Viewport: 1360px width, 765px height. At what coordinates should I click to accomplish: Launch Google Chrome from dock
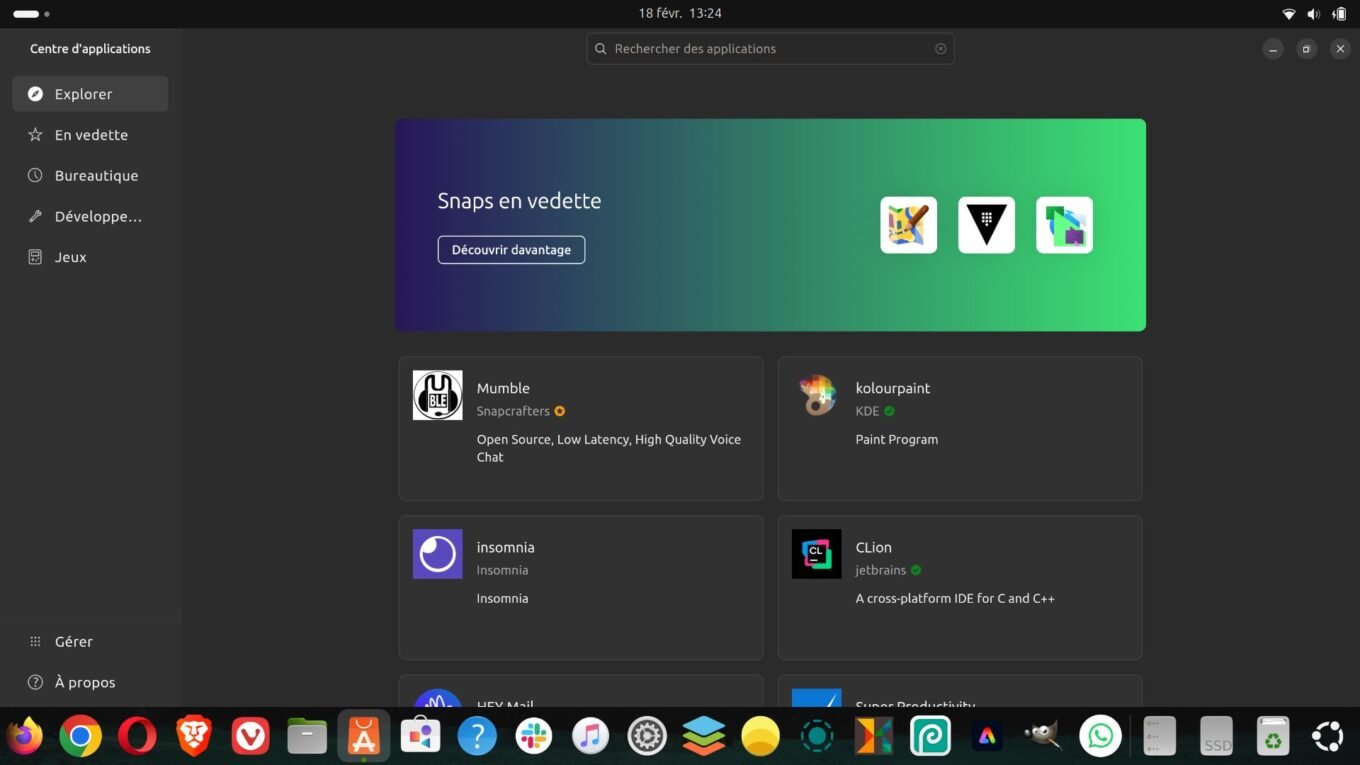[x=81, y=737]
